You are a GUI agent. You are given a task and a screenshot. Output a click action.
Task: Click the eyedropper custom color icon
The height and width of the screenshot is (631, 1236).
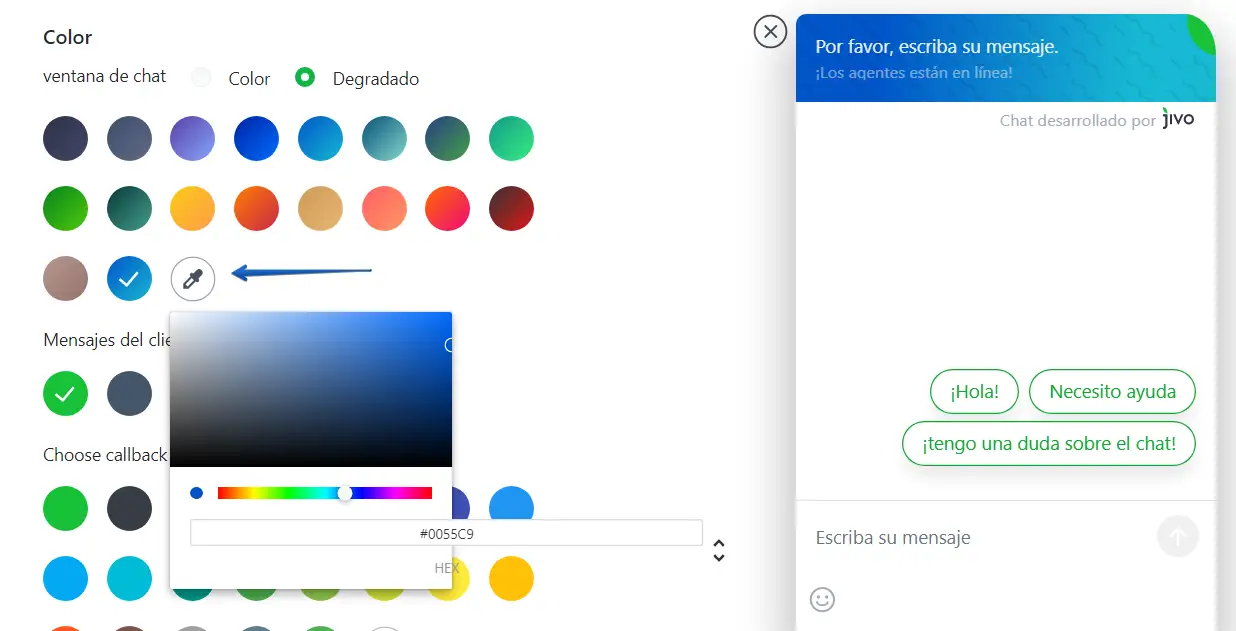tap(193, 279)
